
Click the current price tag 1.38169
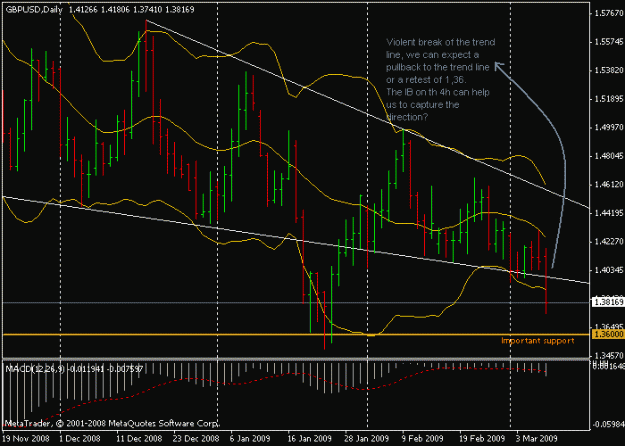click(608, 303)
